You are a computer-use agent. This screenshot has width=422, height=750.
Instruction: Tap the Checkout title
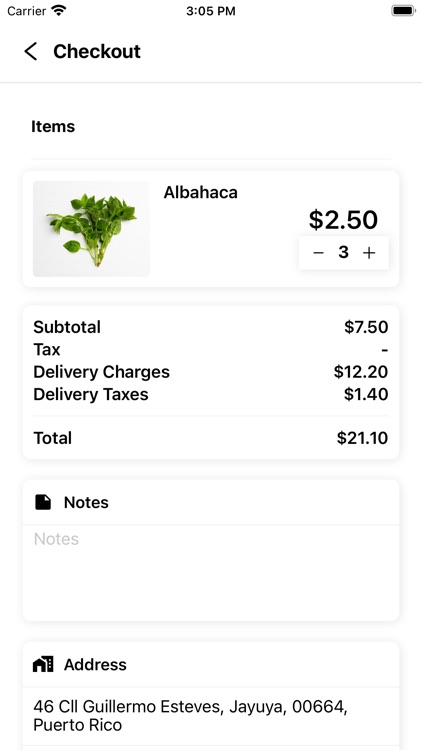(x=97, y=51)
